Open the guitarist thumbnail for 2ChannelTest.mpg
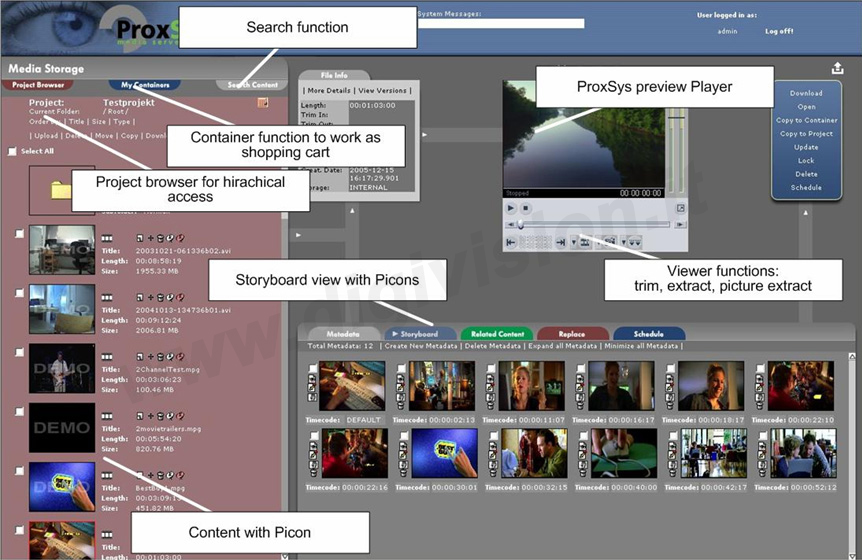The height and width of the screenshot is (560, 862). pos(62,368)
